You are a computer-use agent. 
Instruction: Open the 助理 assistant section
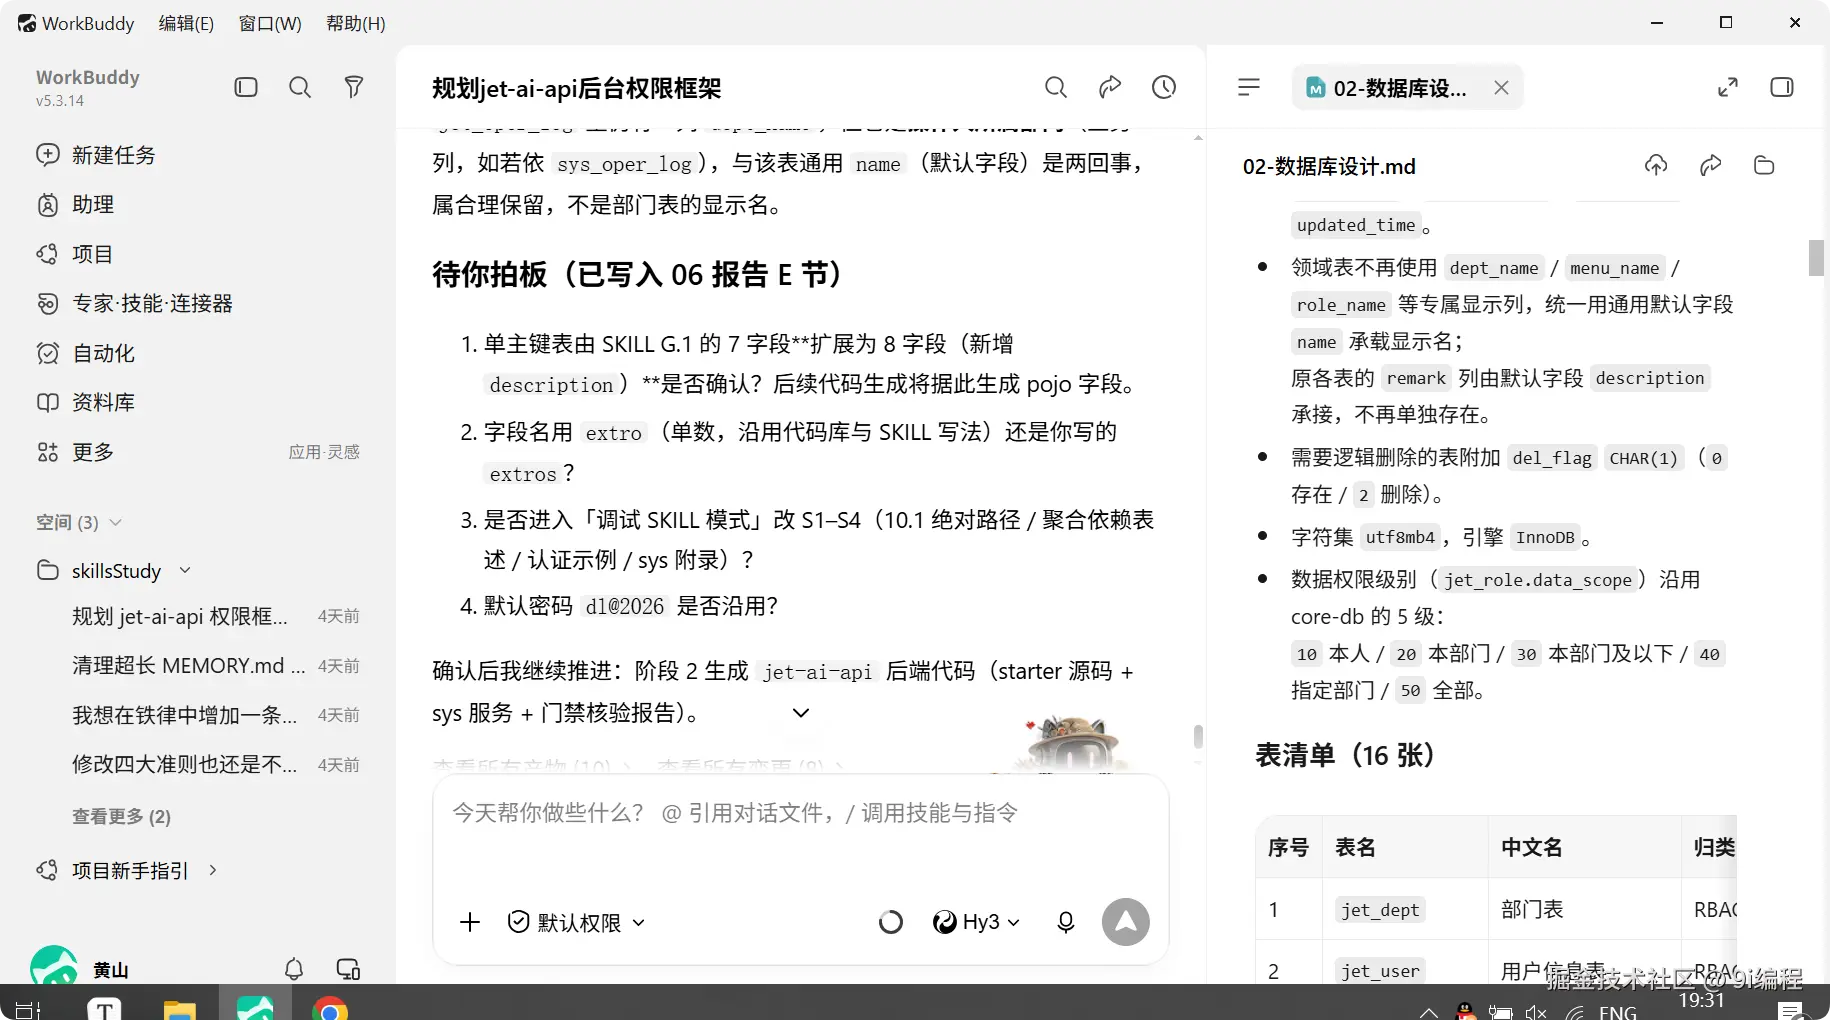(76, 204)
